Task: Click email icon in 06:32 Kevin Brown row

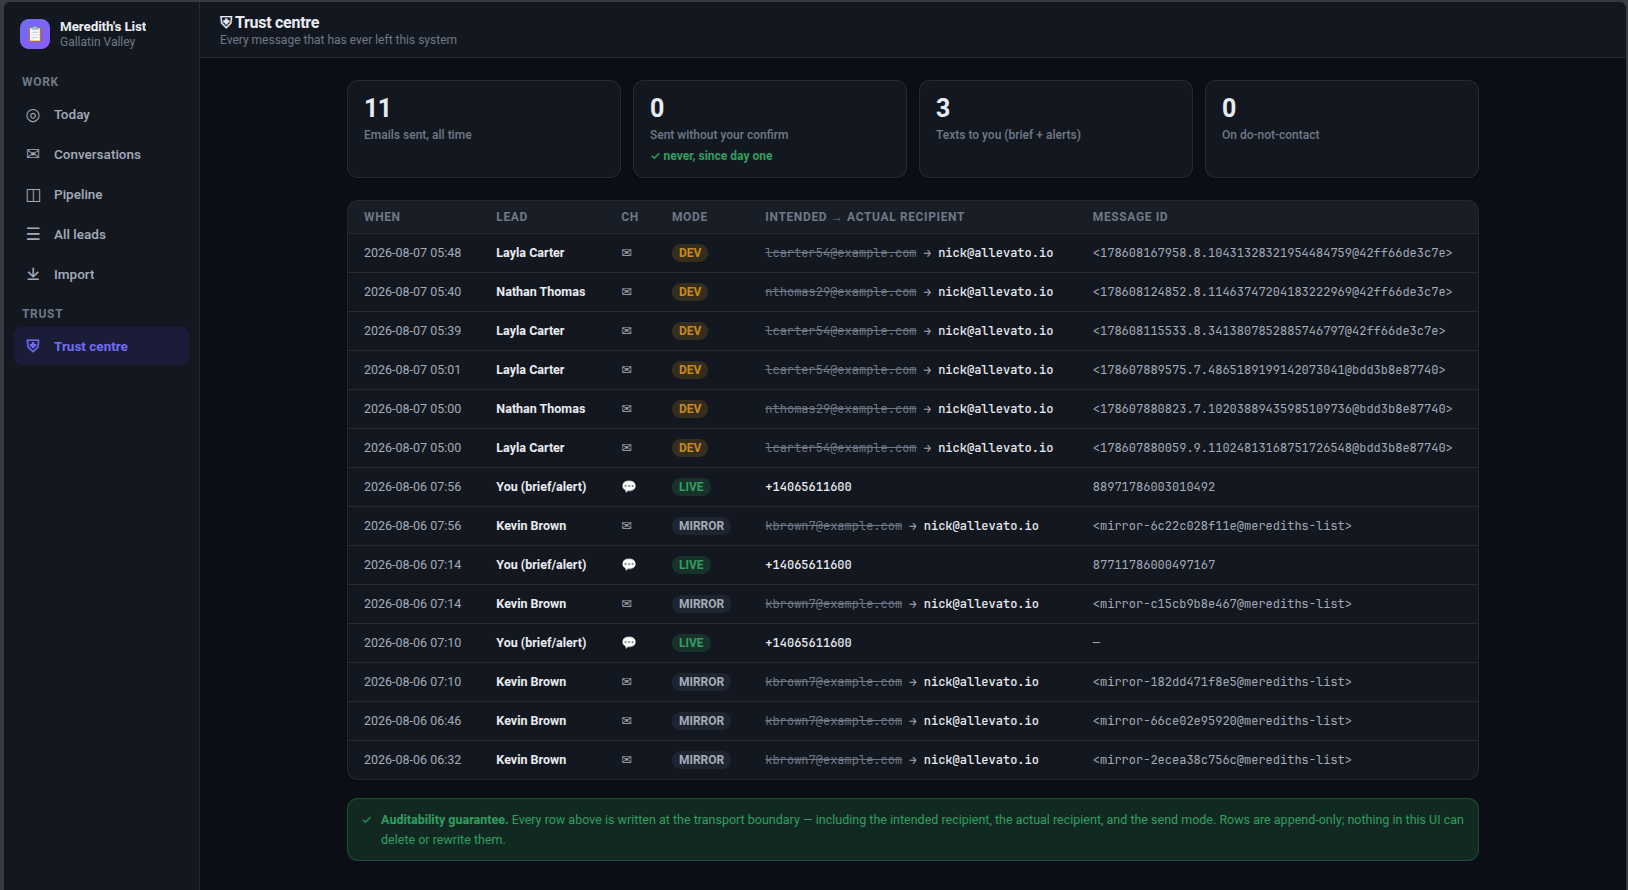Action: click(627, 760)
